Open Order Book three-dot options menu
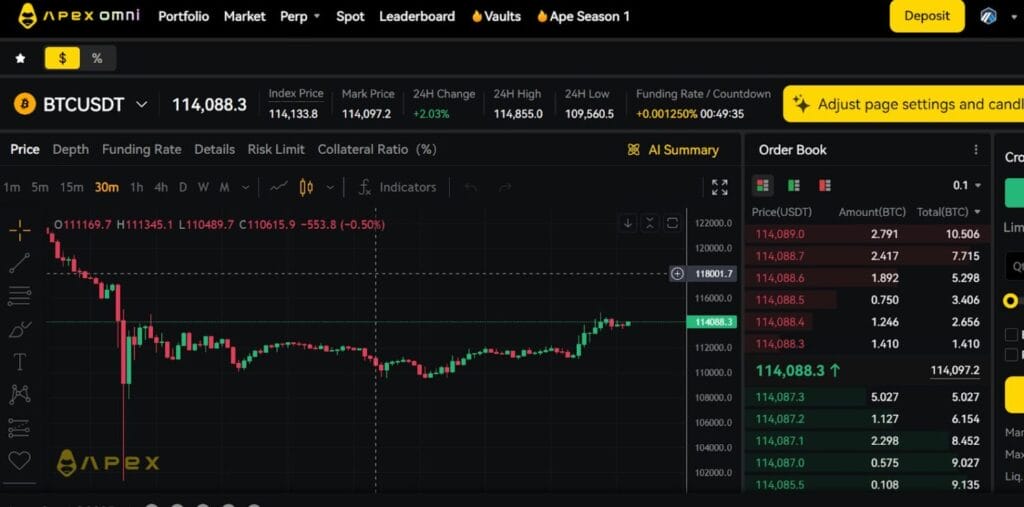The height and width of the screenshot is (507, 1024). 976,150
